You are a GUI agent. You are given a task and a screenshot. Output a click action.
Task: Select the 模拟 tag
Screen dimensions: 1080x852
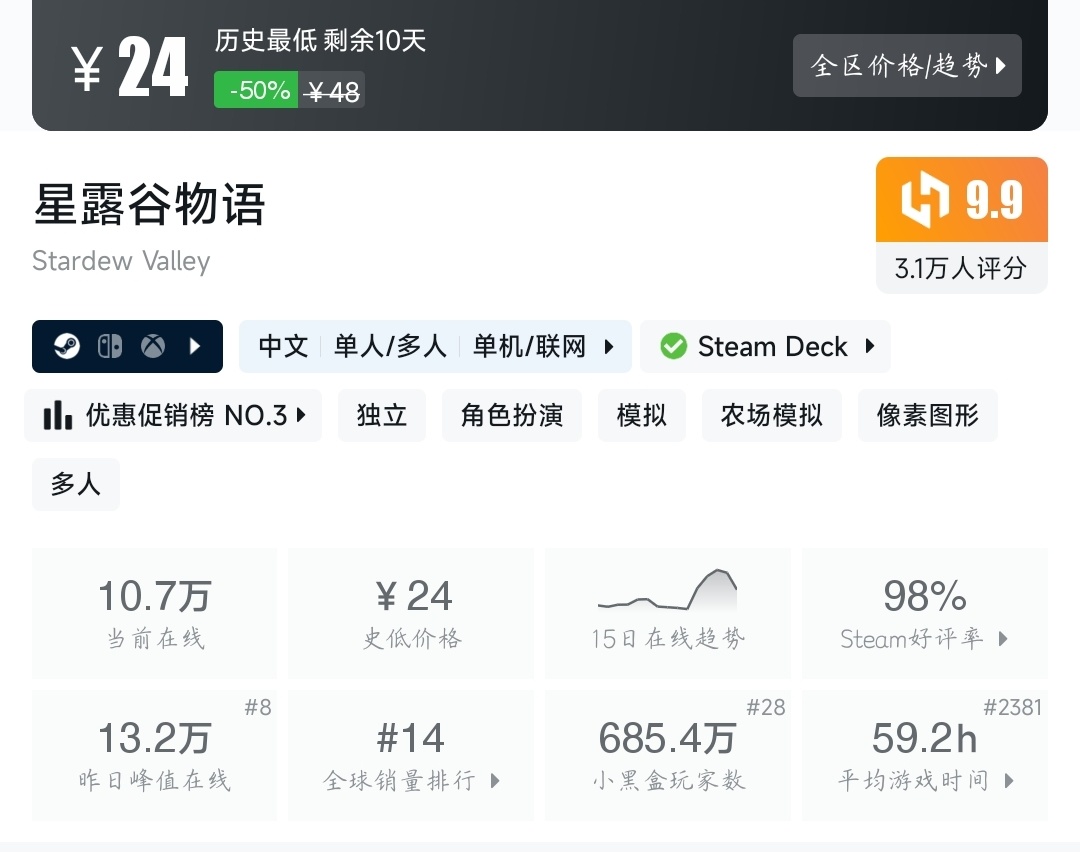click(642, 415)
